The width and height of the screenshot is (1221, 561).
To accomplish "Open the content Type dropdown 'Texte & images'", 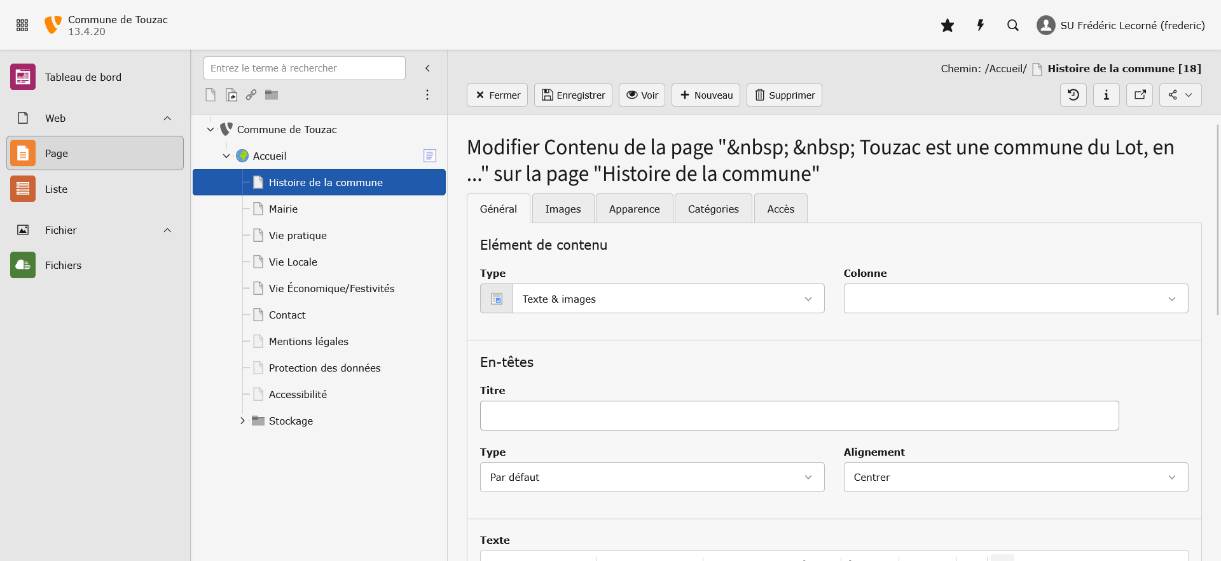I will [667, 299].
